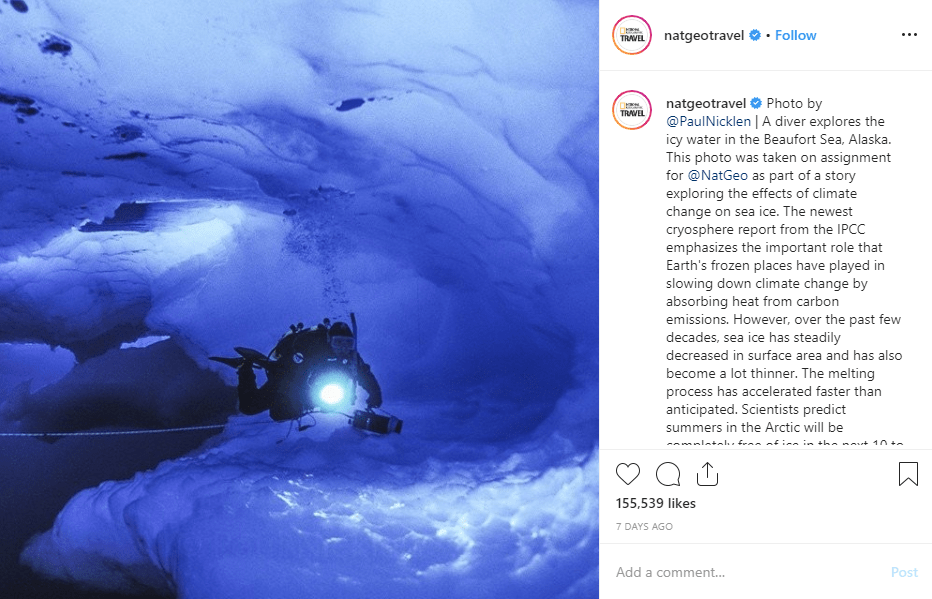The height and width of the screenshot is (599, 932).
Task: Open comments with the speech bubble icon
Action: tap(668, 474)
